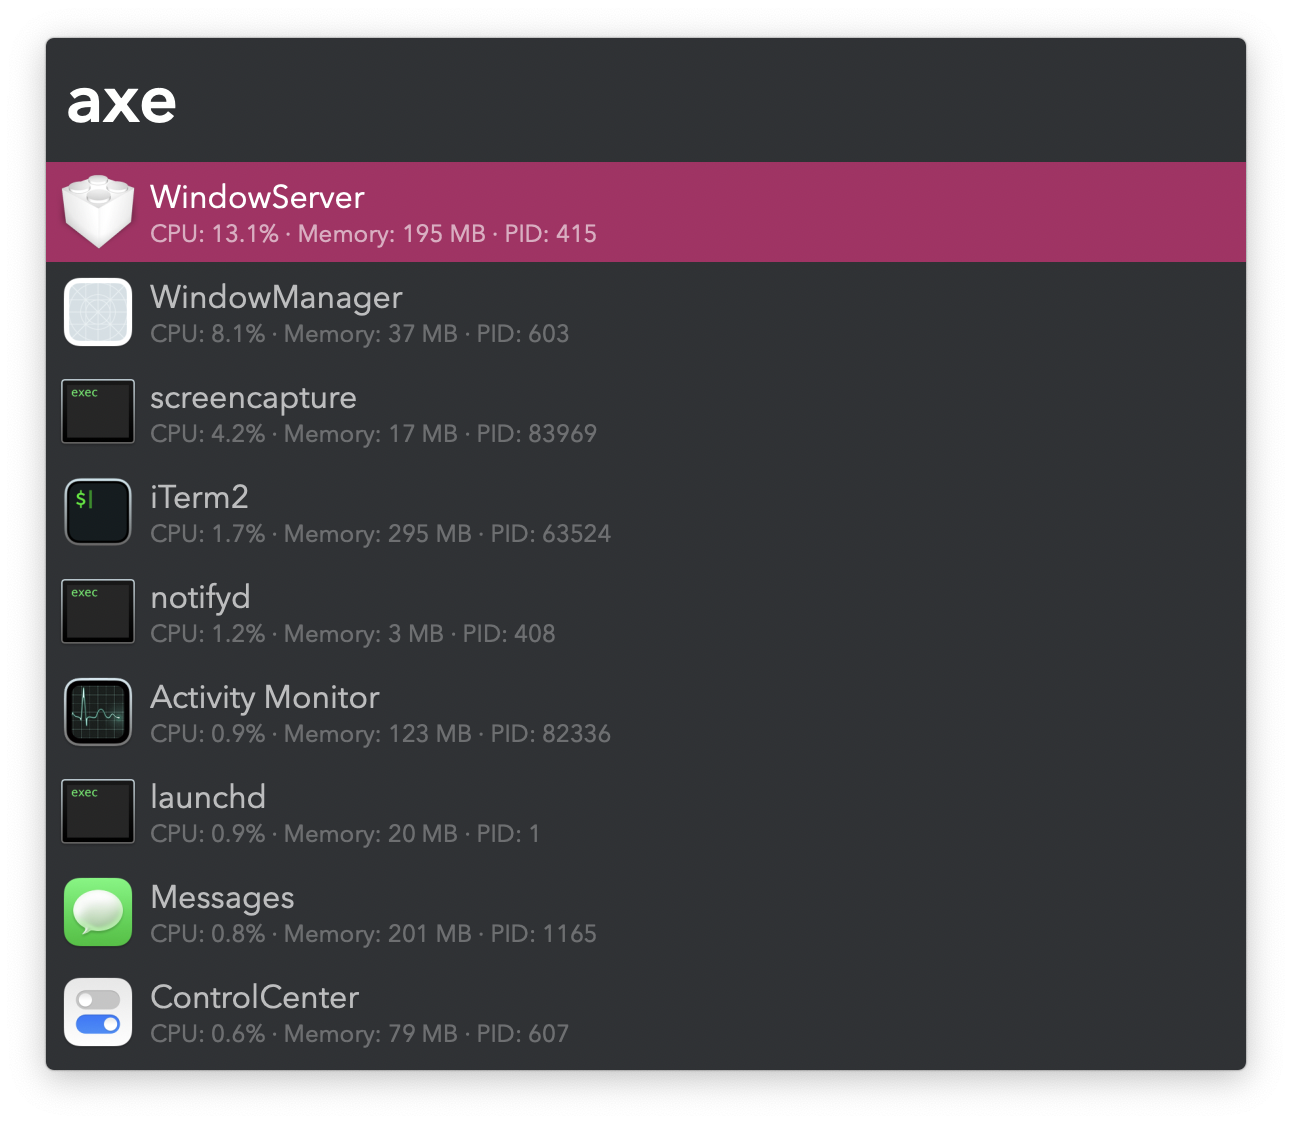1292x1124 pixels.
Task: Click the screencapture exec icon
Action: [x=98, y=411]
